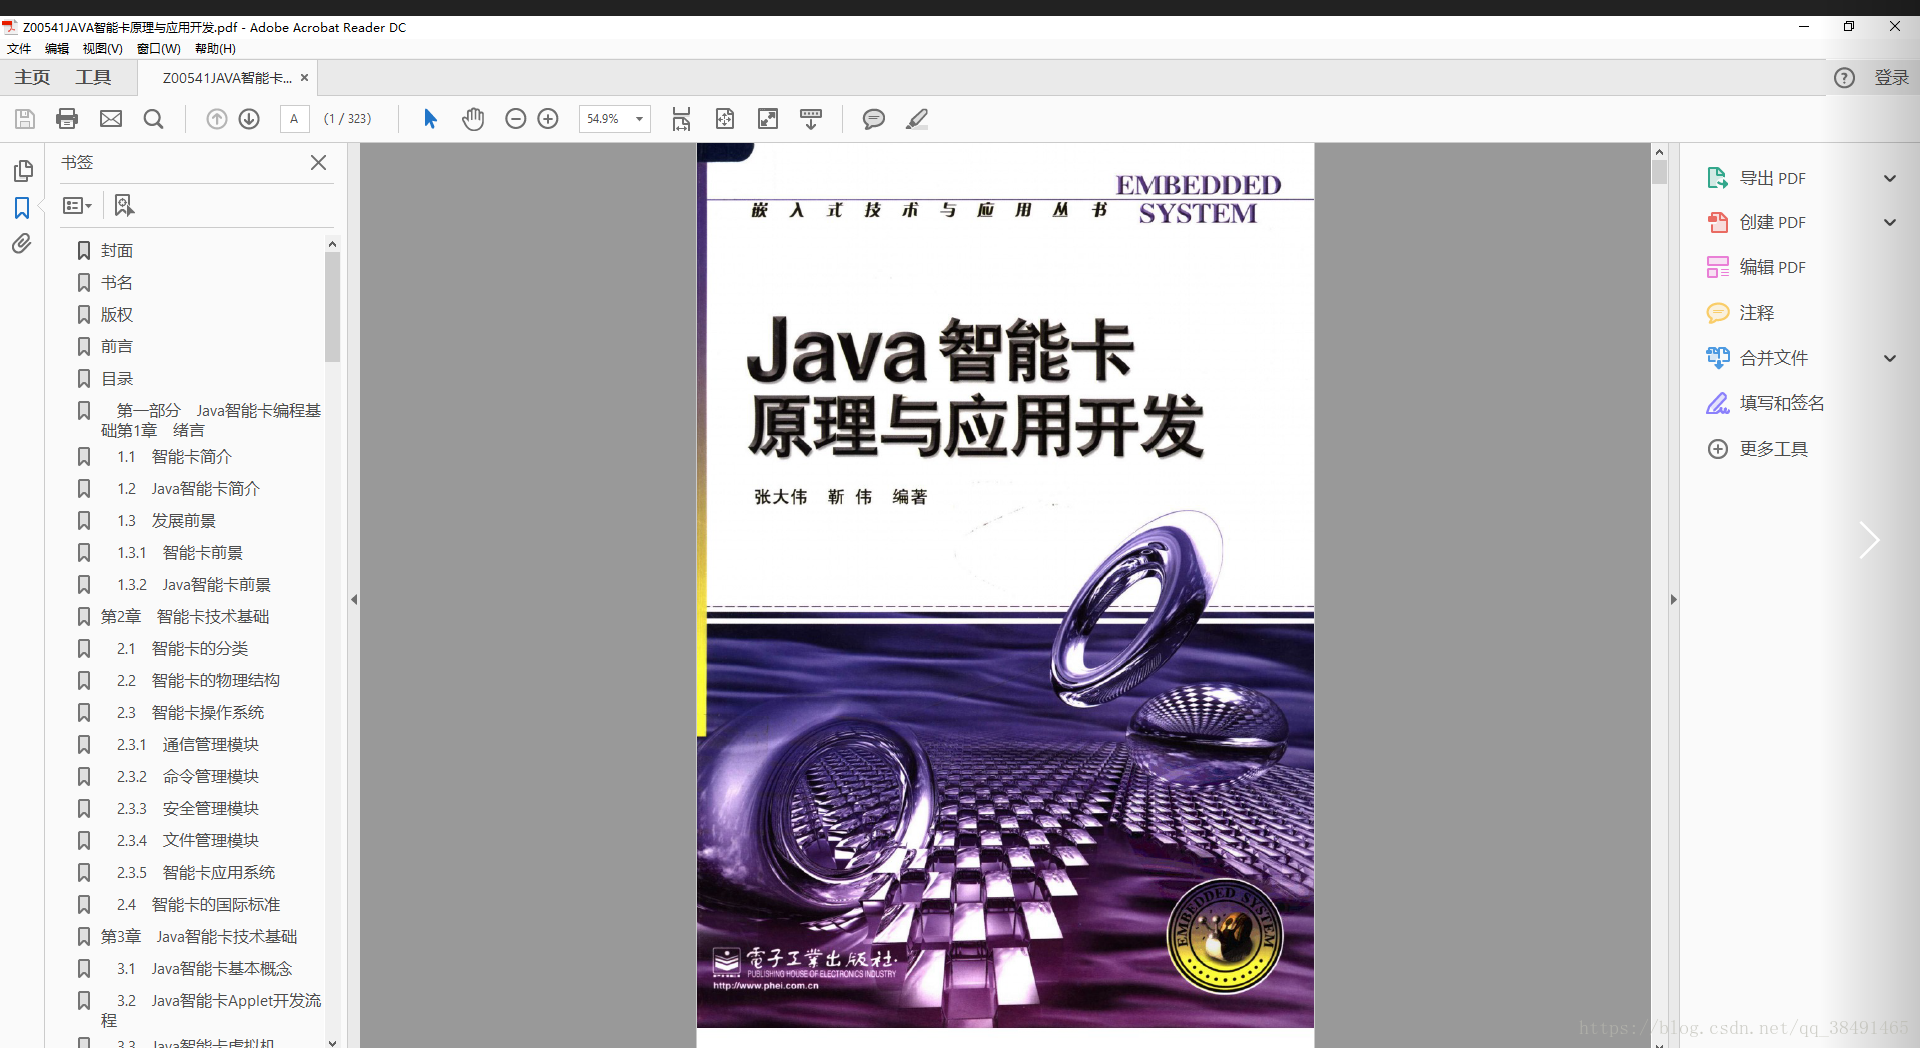Select the 书名 bookmark
The width and height of the screenshot is (1920, 1048).
pos(117,283)
